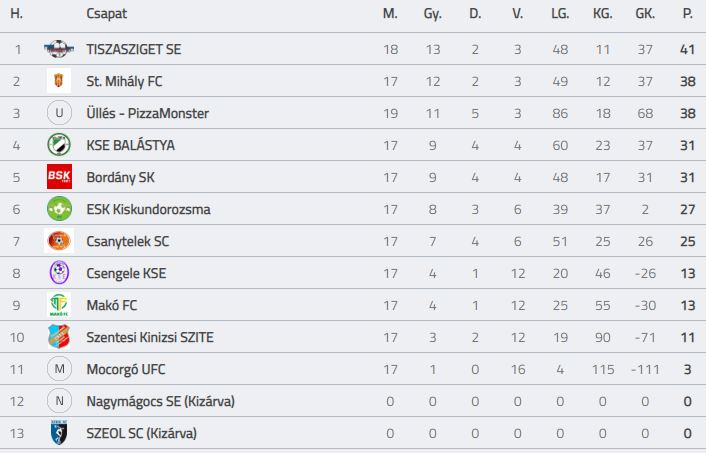Click the Csanytelek SC orange logo

(x=59, y=240)
